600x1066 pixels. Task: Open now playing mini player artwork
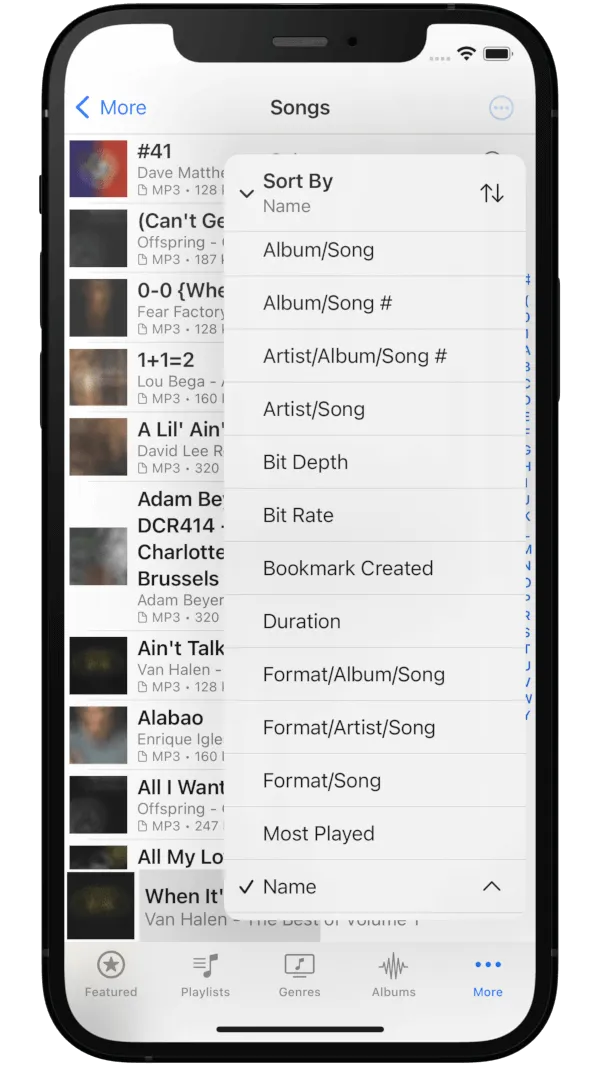tap(101, 906)
